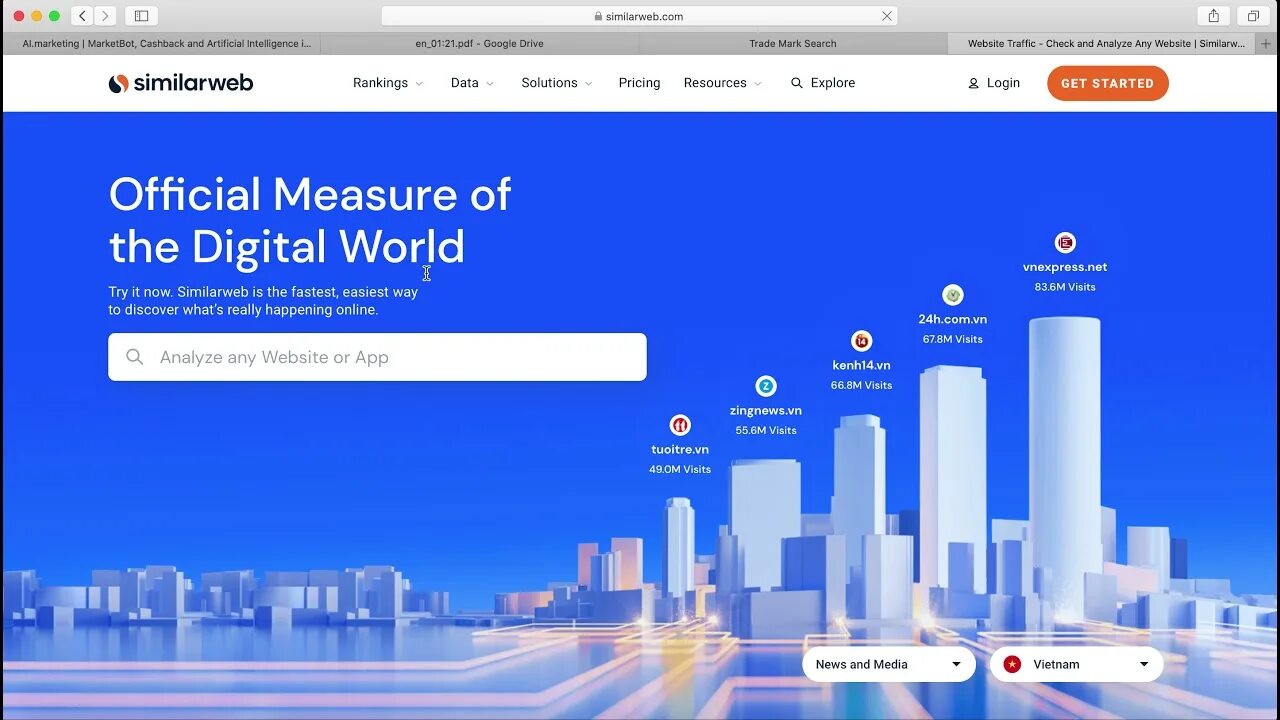Image resolution: width=1280 pixels, height=720 pixels.
Task: Toggle the Safari sidebar button
Action: pyautogui.click(x=141, y=16)
